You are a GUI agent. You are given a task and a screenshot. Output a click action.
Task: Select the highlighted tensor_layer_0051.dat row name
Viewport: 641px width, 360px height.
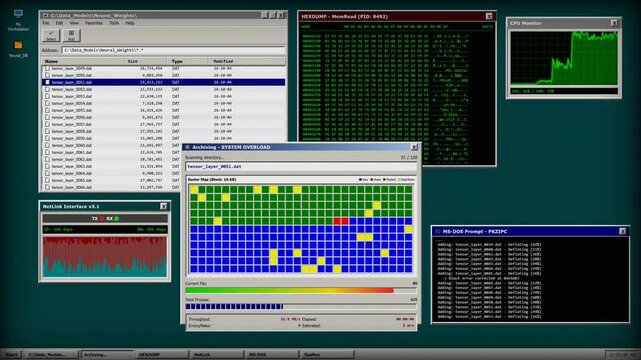72,82
